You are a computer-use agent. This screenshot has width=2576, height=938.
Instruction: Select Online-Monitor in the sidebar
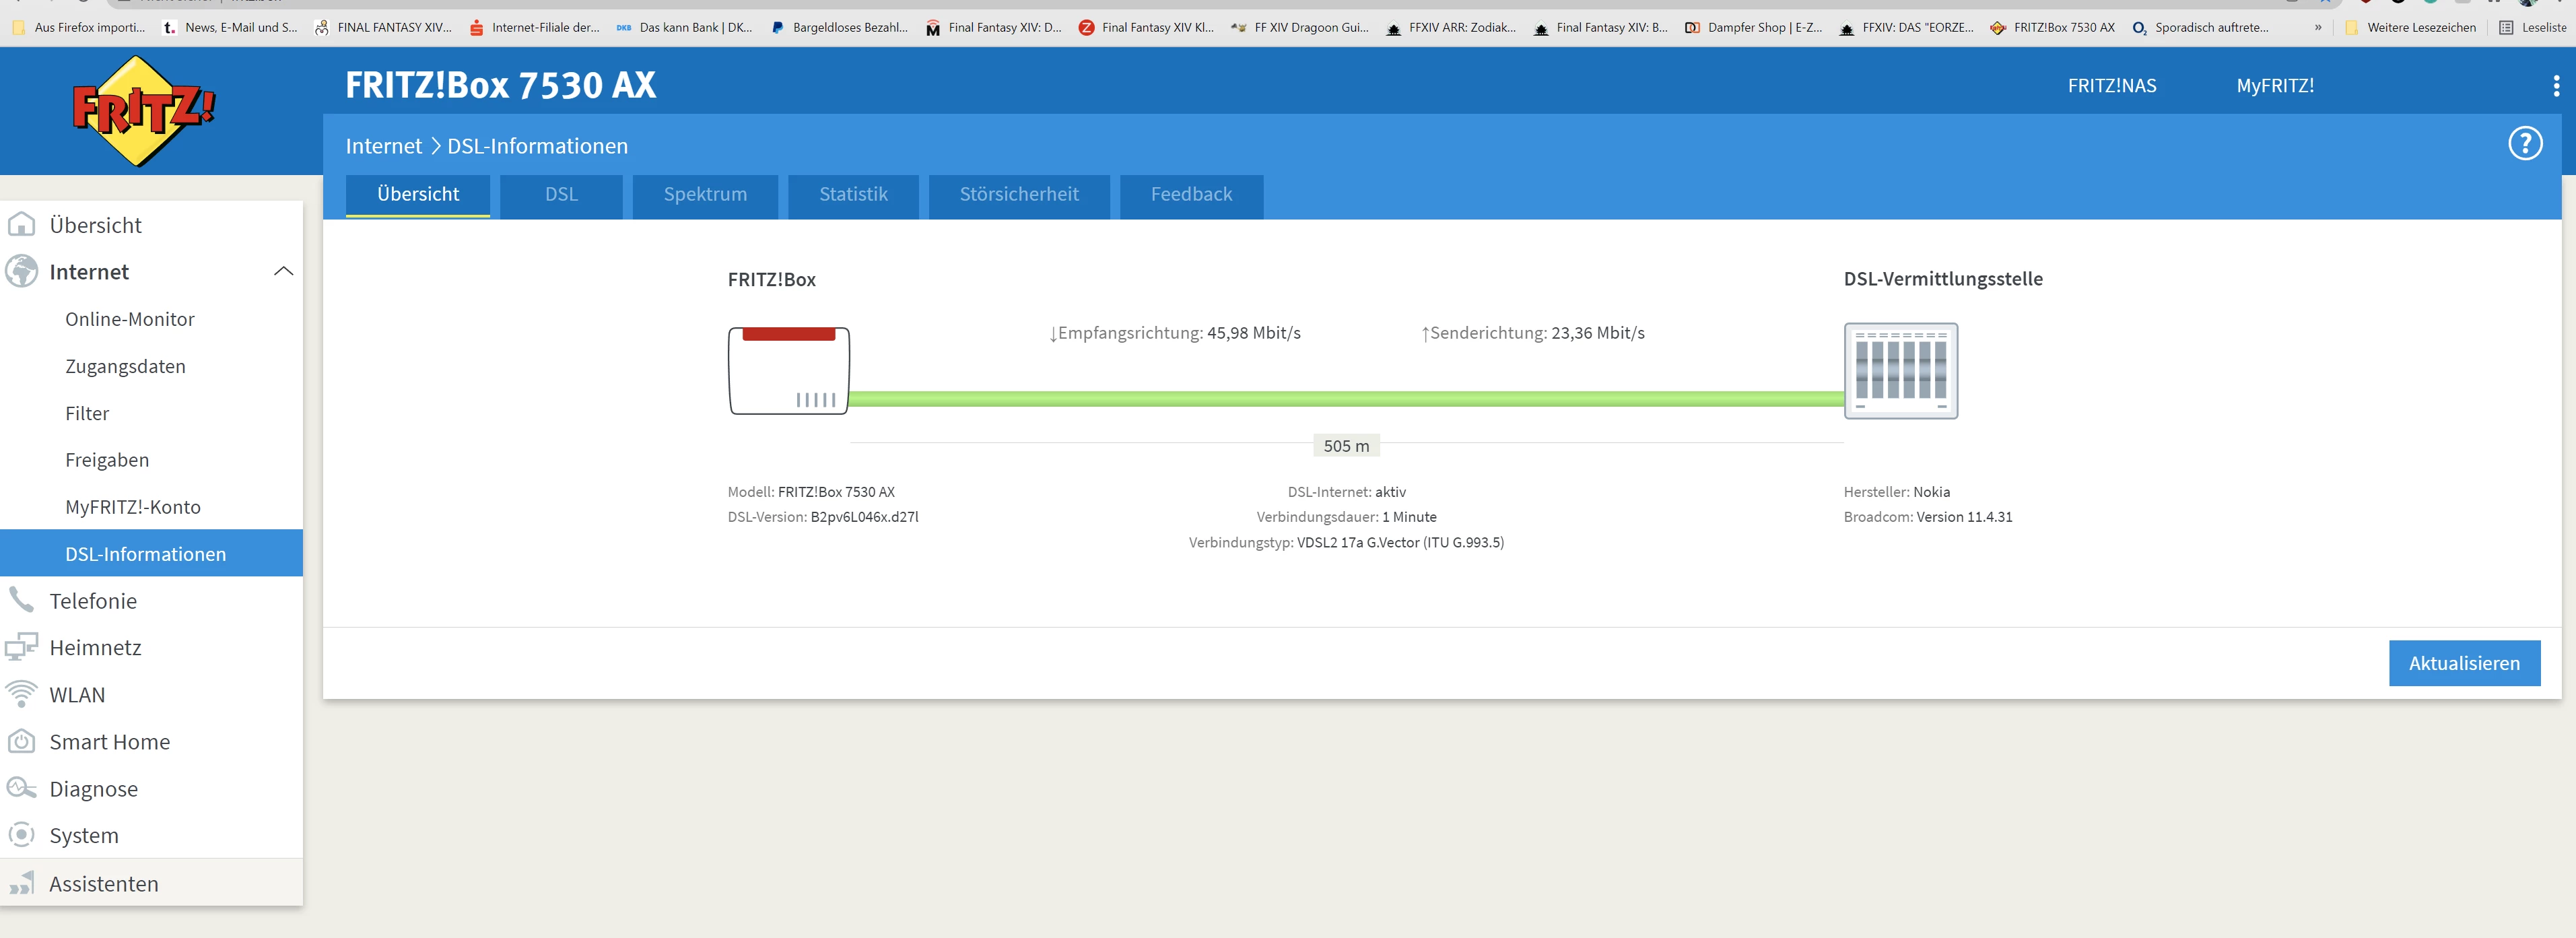tap(130, 319)
